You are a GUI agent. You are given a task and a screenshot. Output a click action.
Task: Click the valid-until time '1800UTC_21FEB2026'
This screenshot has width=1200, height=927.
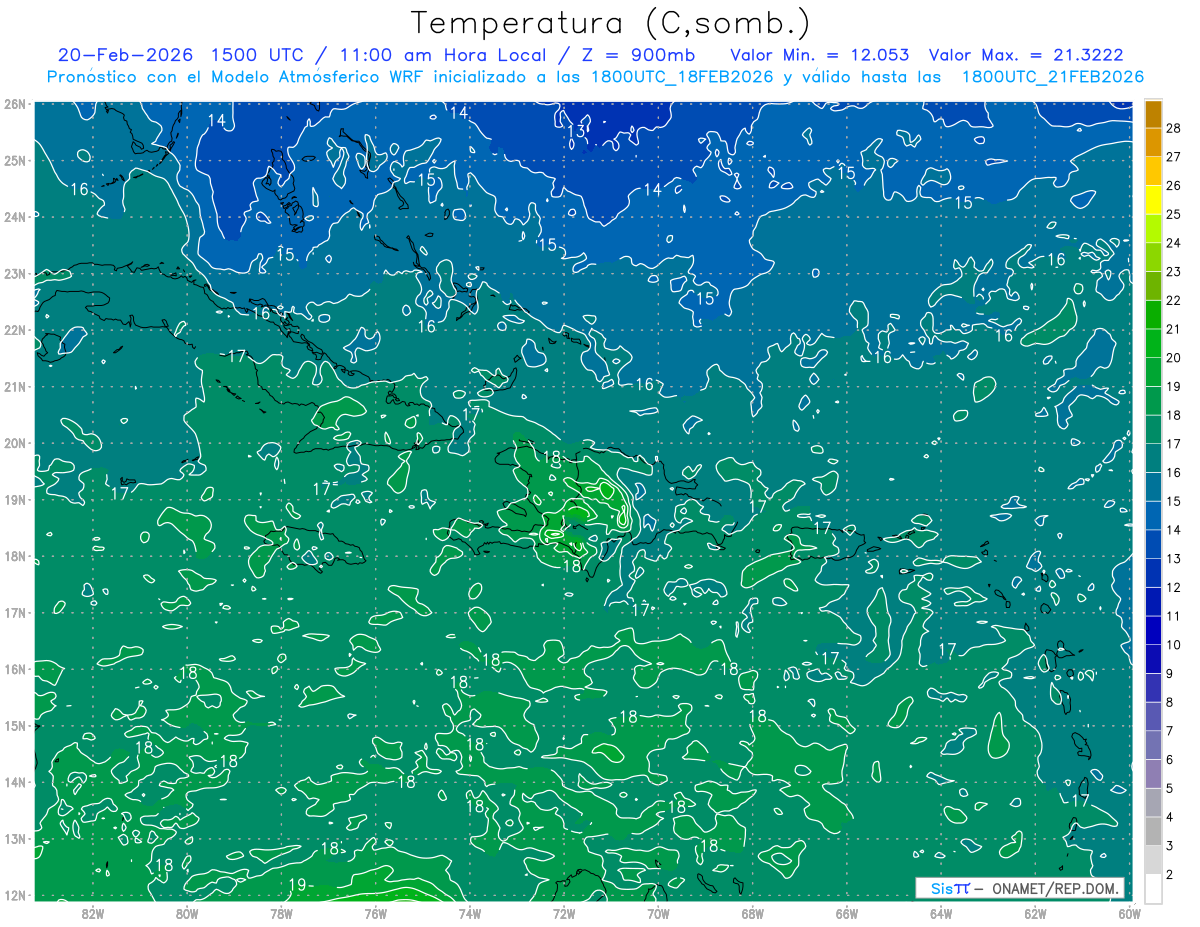coord(1053,77)
